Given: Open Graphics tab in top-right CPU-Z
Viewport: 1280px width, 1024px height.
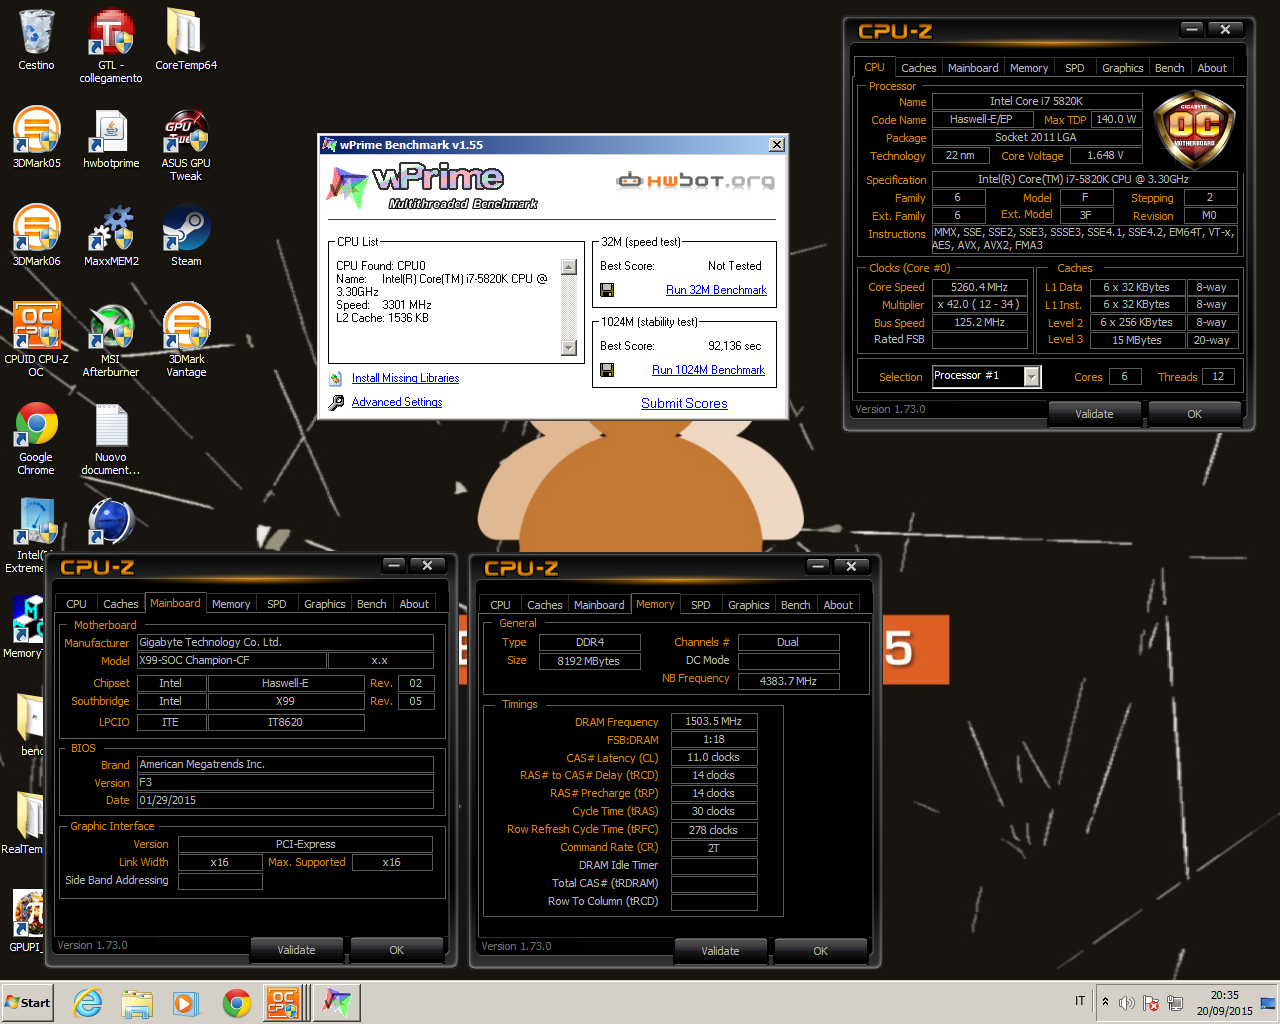Looking at the screenshot, I should click(1122, 68).
